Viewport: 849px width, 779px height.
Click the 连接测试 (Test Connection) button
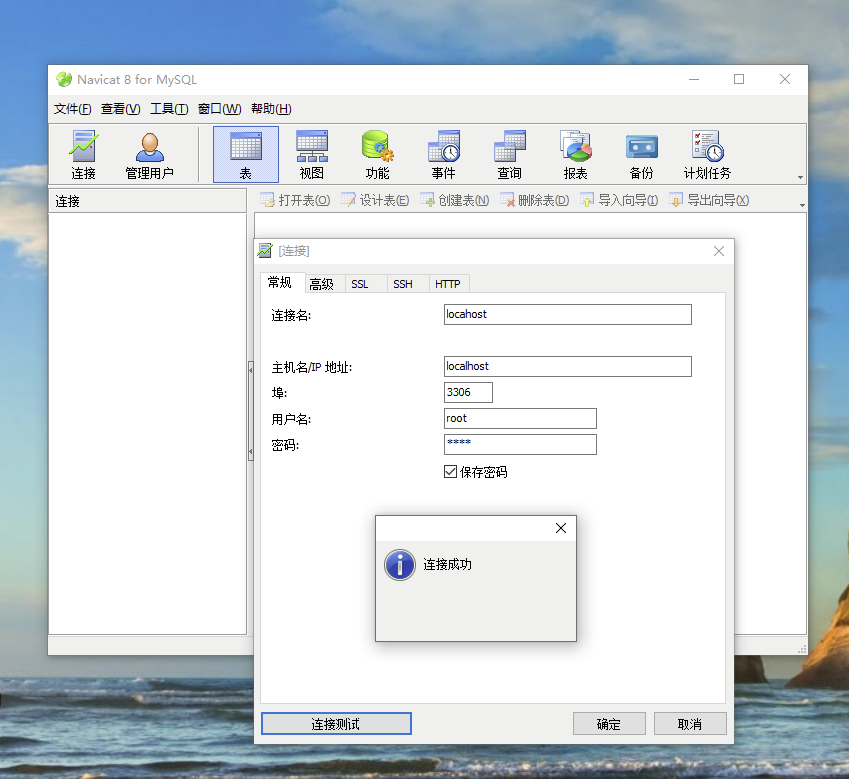pos(336,724)
